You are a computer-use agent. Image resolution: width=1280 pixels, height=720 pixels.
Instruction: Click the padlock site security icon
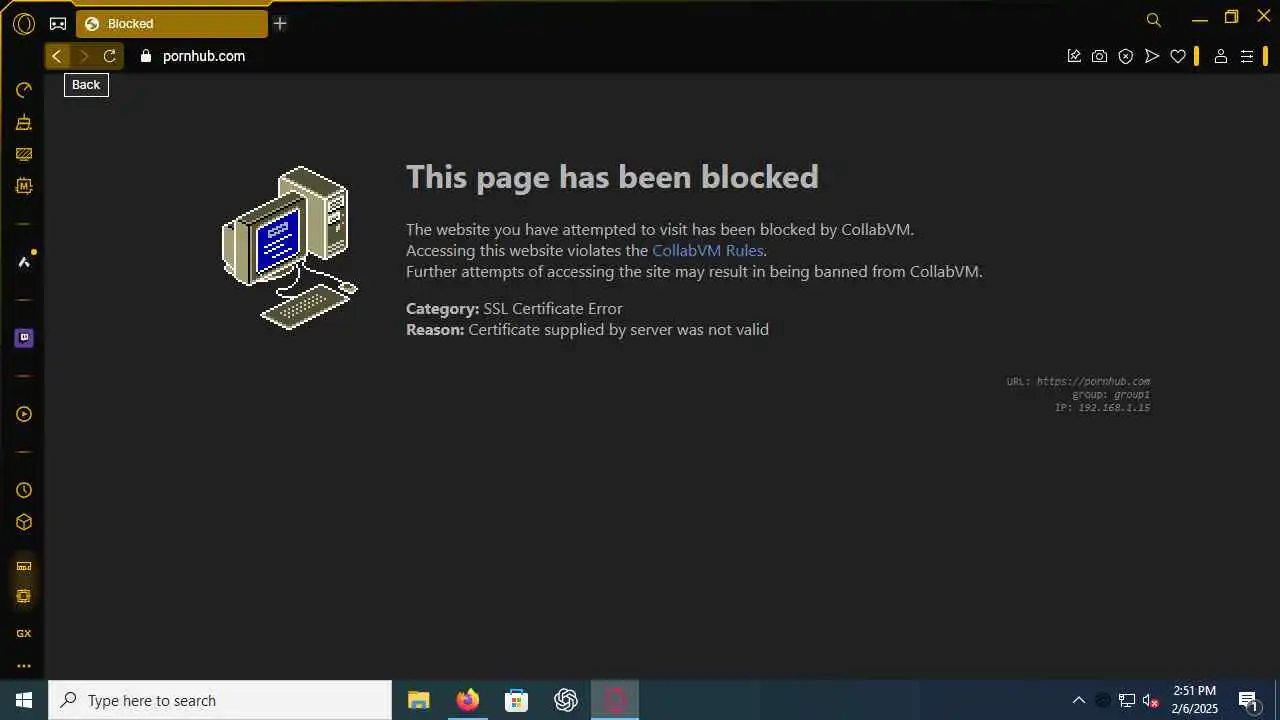(146, 56)
